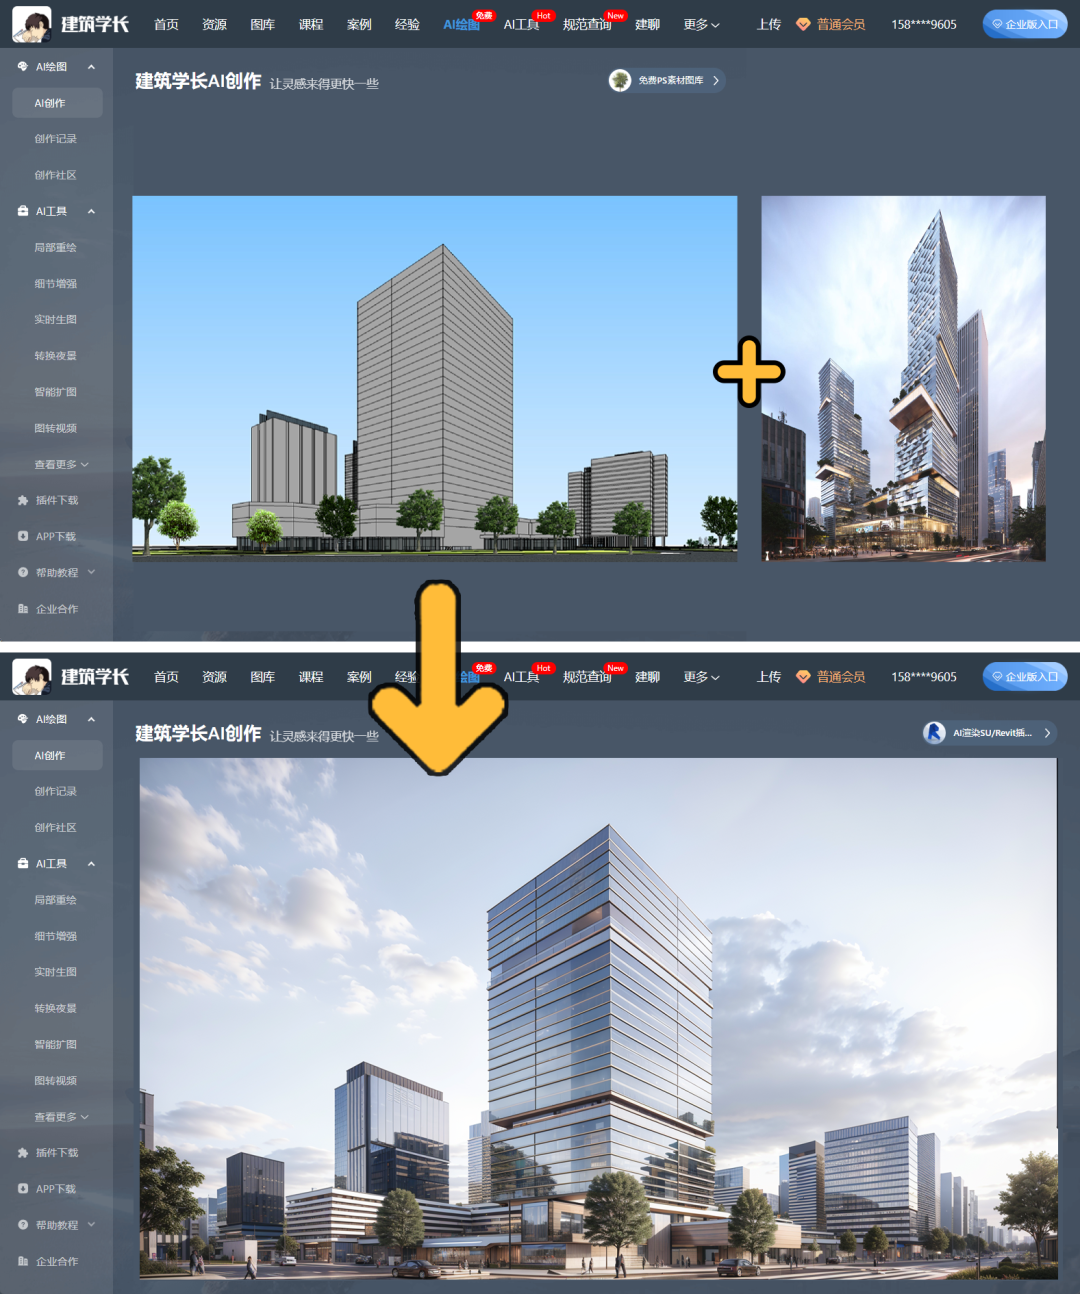Select AI创作 in upper page sidebar
Screen dimensions: 1080x1294
(x=57, y=103)
